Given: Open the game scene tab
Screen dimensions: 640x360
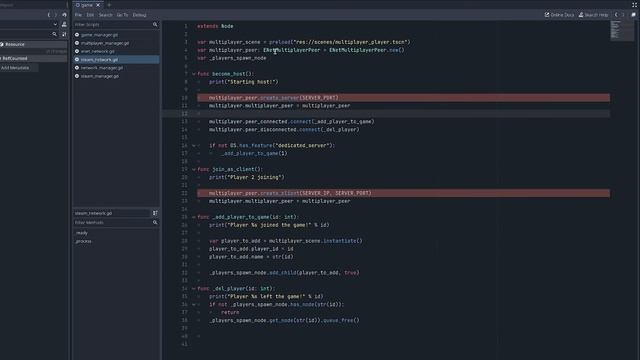Looking at the screenshot, I should [x=87, y=5].
